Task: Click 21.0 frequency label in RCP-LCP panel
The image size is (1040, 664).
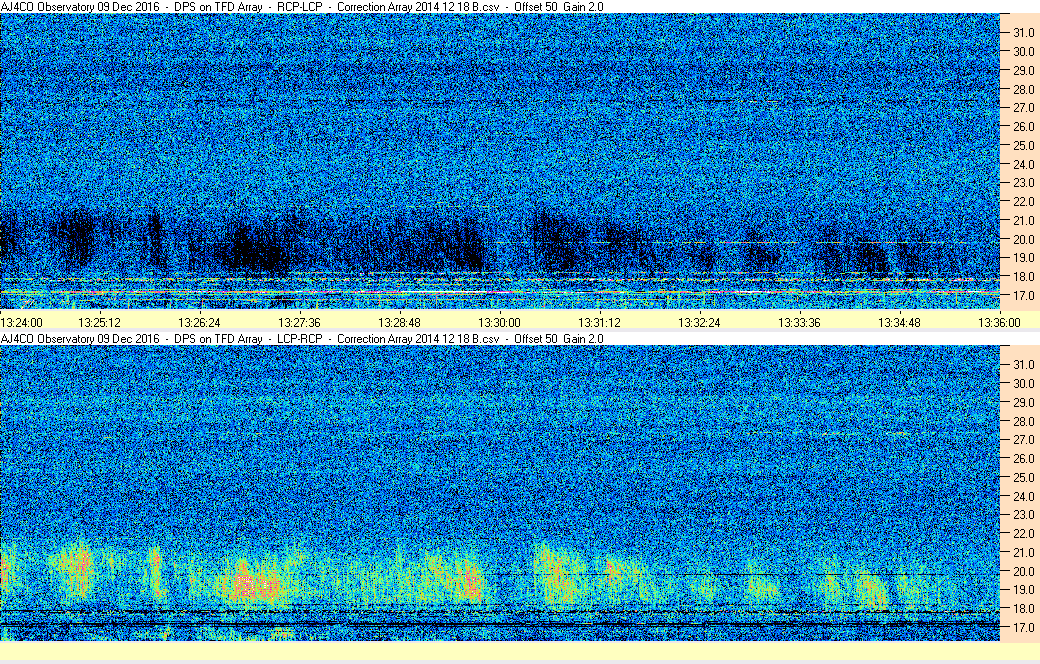Action: 1023,220
